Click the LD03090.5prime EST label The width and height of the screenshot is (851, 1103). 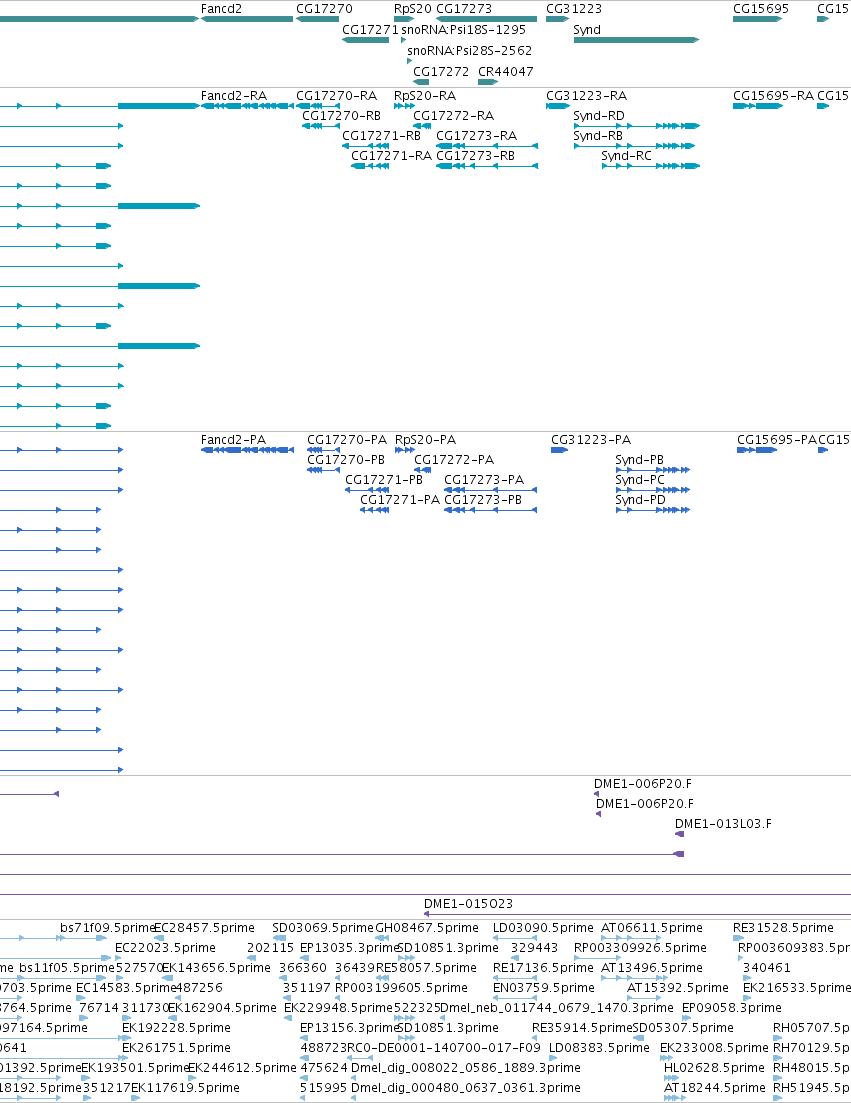[x=543, y=928]
